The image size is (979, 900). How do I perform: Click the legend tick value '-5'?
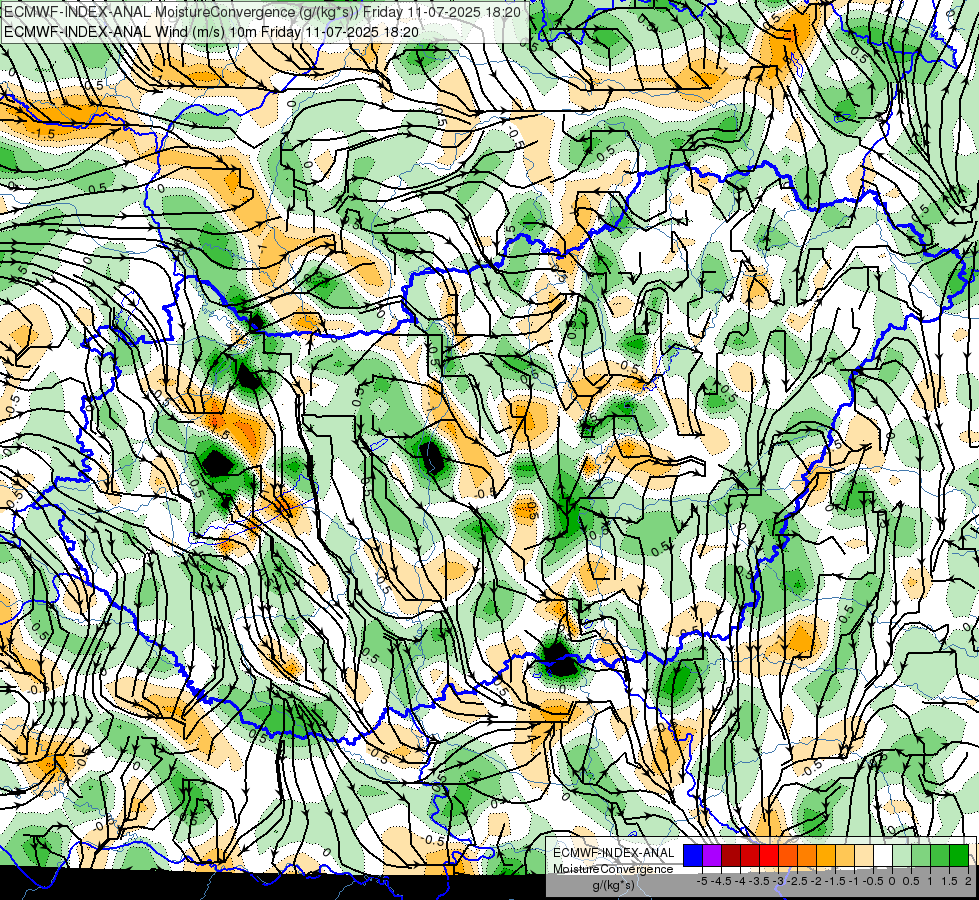pyautogui.click(x=702, y=881)
